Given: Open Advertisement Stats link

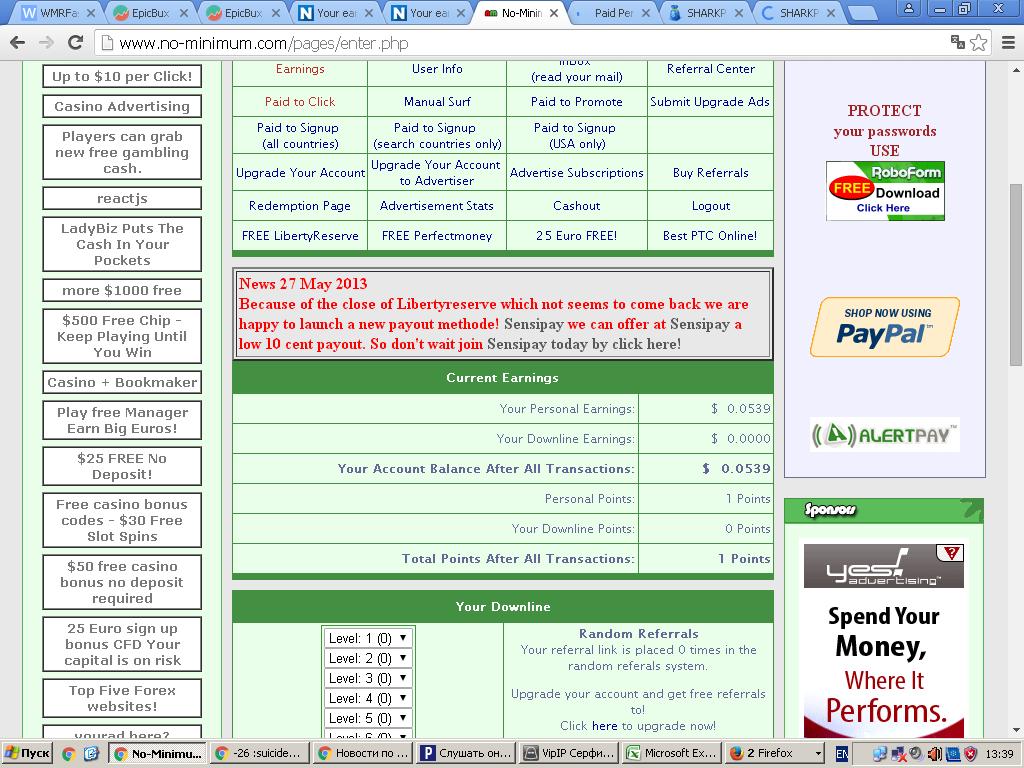Looking at the screenshot, I should click(x=437, y=206).
